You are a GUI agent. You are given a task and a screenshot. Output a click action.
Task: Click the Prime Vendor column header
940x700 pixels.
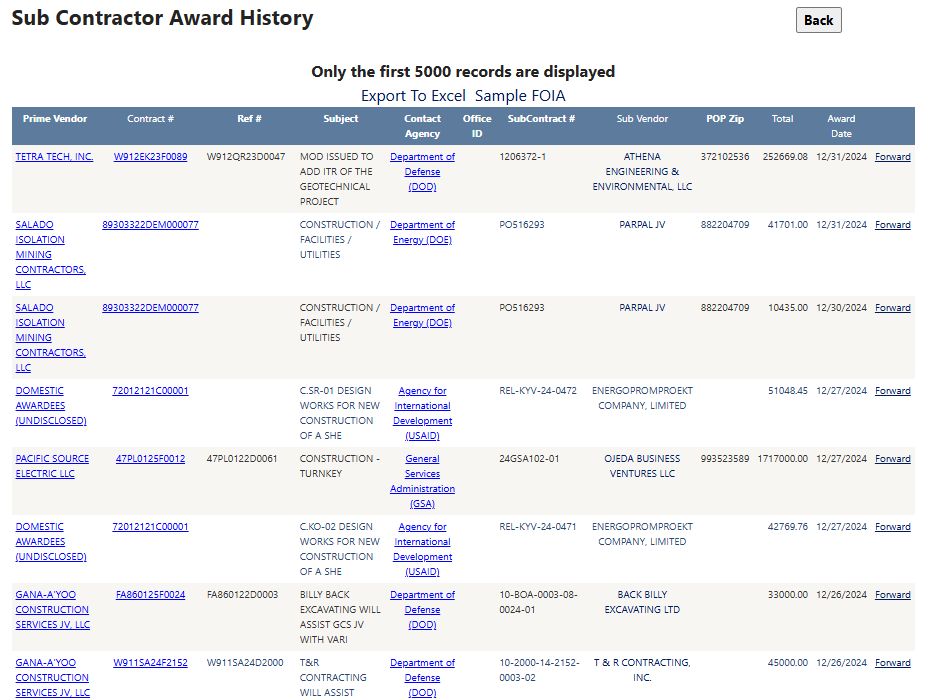[55, 119]
